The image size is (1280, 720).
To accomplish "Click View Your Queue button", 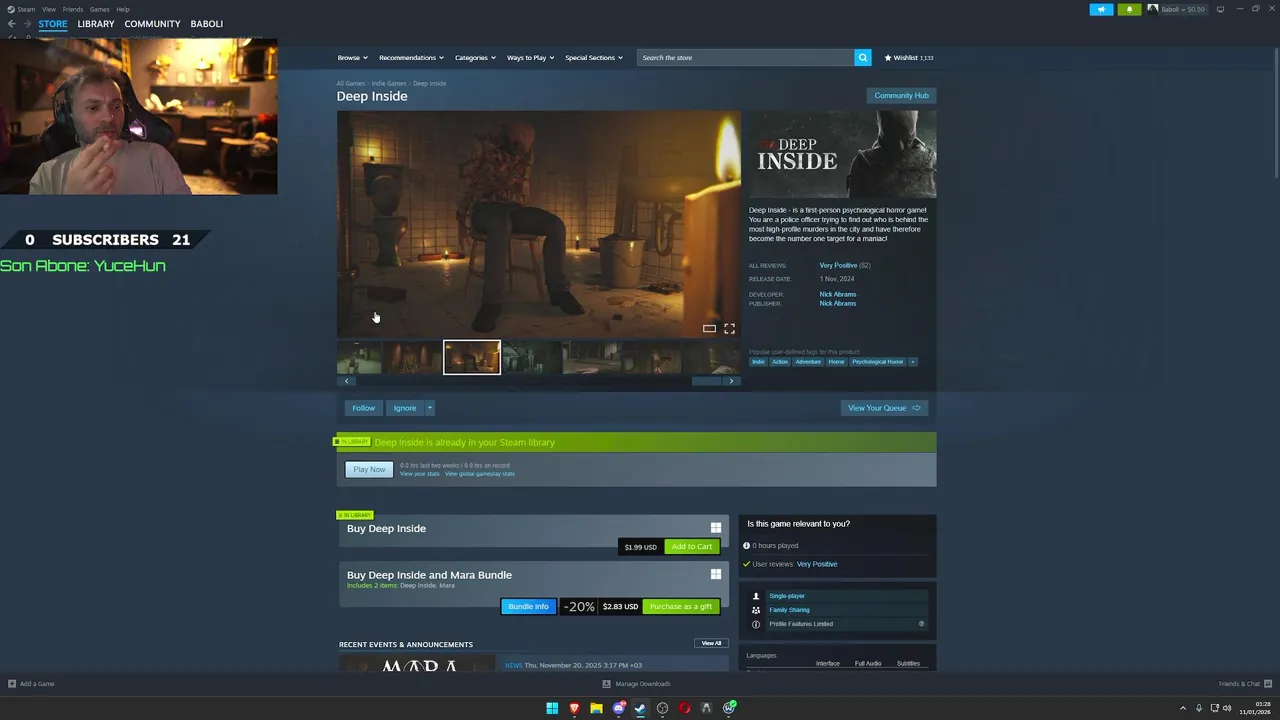I will (884, 408).
